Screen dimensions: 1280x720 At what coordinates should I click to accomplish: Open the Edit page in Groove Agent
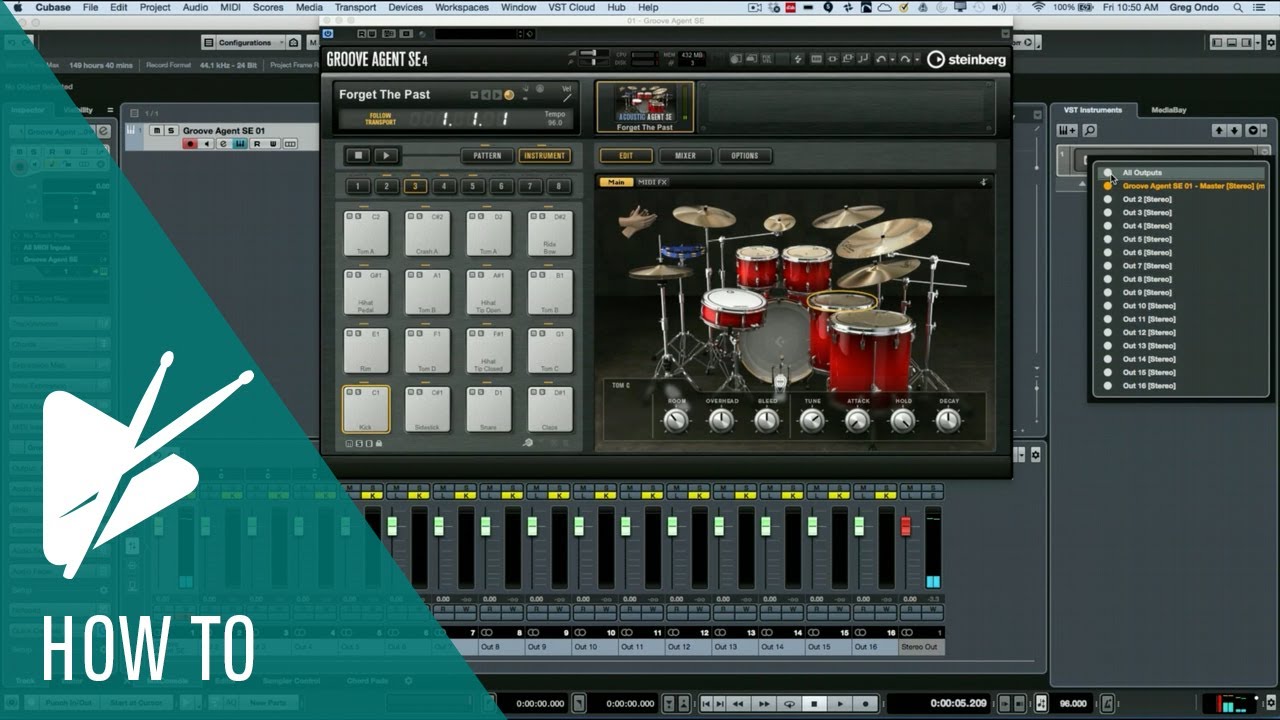point(626,156)
